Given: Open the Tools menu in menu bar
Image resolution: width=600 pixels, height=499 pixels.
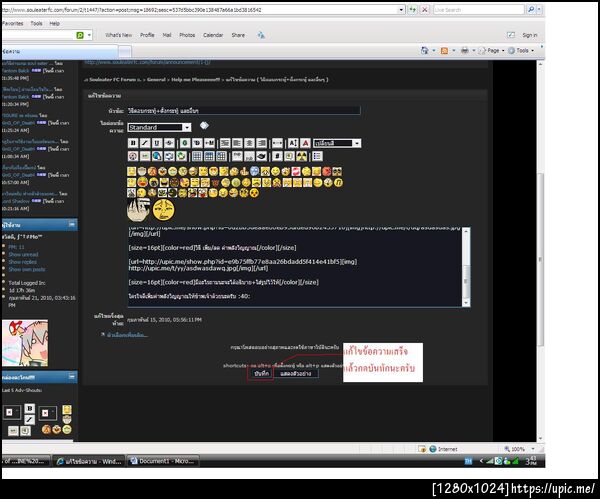Looking at the screenshot, I should 36,23.
